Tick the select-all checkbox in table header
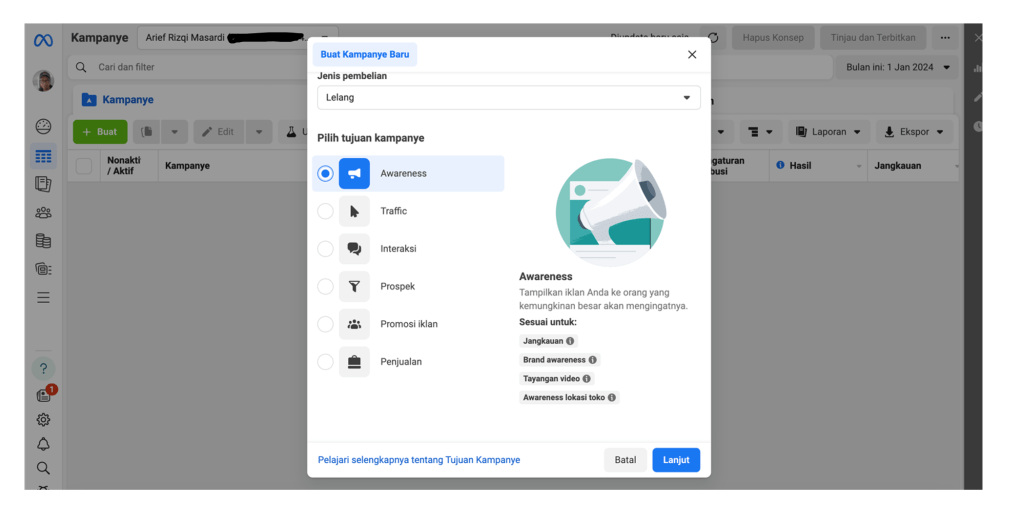This screenshot has width=1023, height=522. [x=84, y=166]
